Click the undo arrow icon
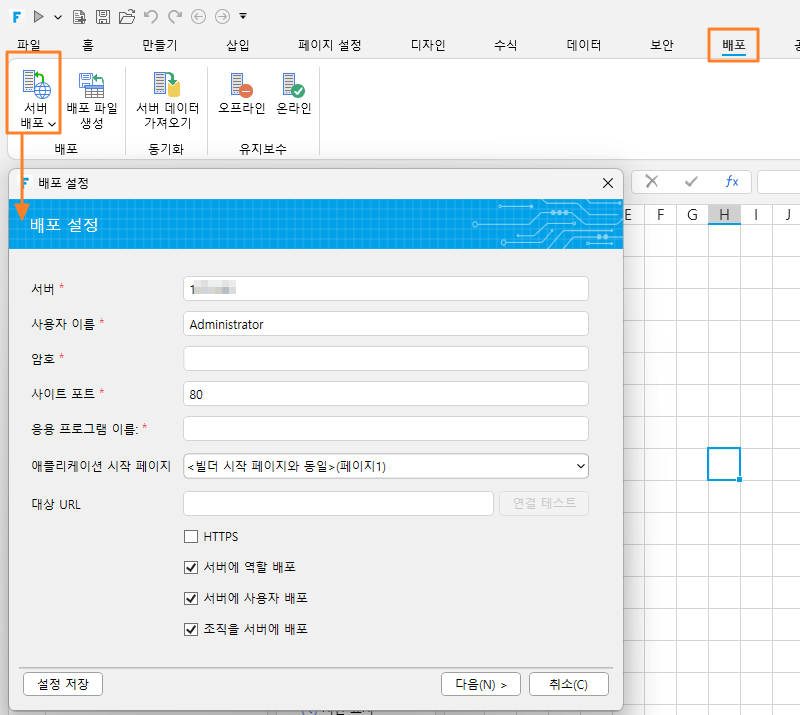800x715 pixels. pyautogui.click(x=151, y=17)
